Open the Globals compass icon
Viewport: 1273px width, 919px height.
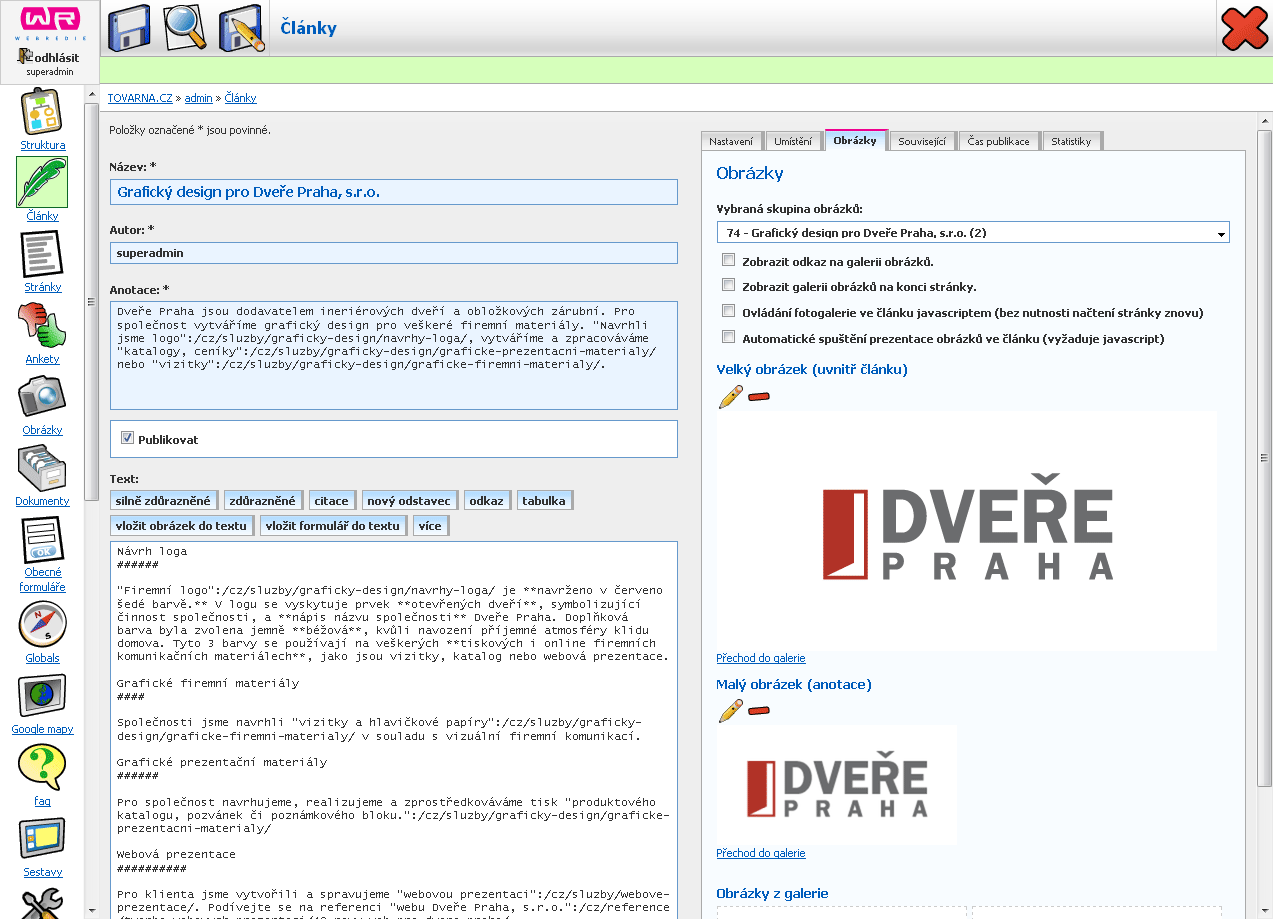[x=42, y=625]
